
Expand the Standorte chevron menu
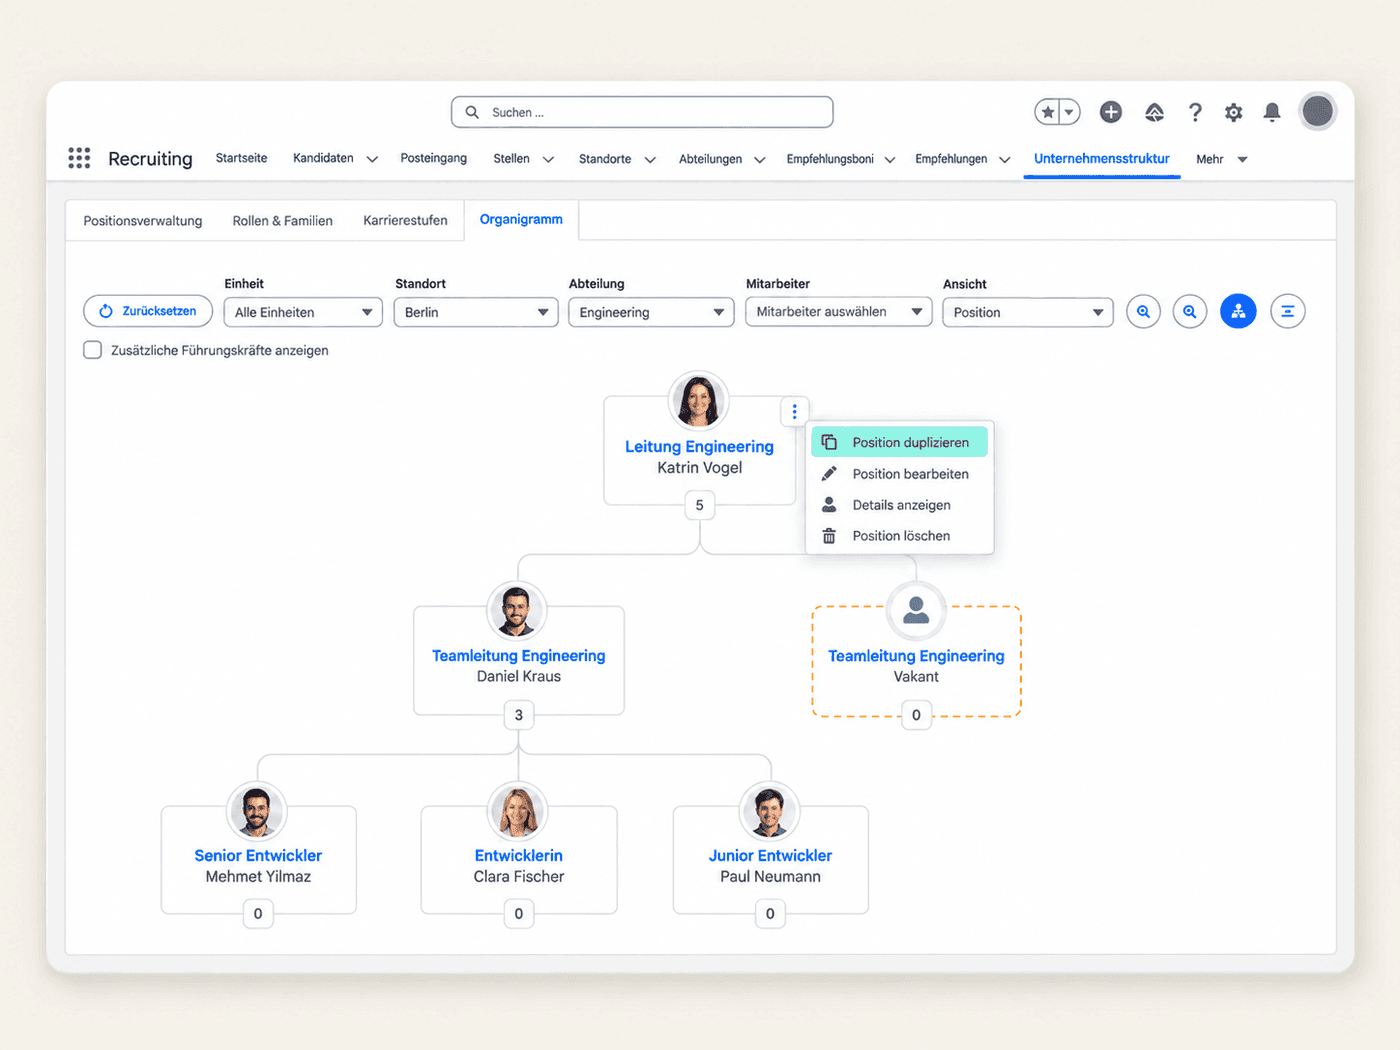point(650,159)
